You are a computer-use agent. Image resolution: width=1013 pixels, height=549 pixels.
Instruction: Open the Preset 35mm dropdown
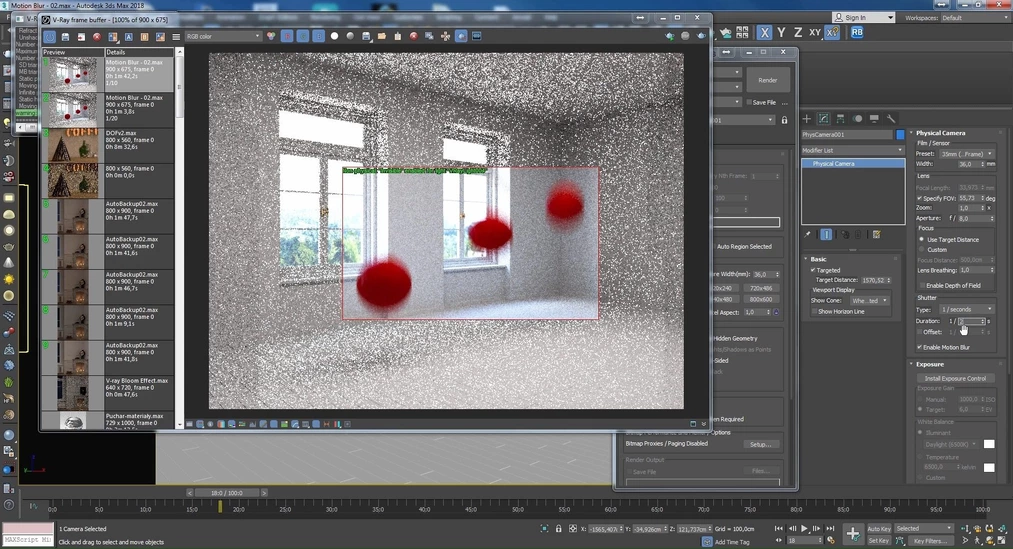click(x=966, y=154)
